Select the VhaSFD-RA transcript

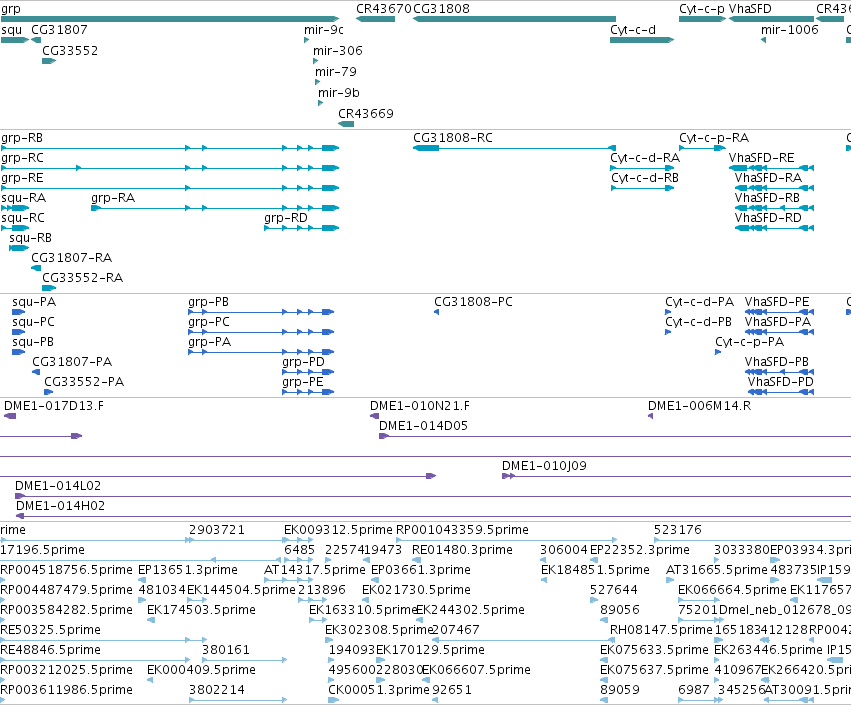point(774,188)
